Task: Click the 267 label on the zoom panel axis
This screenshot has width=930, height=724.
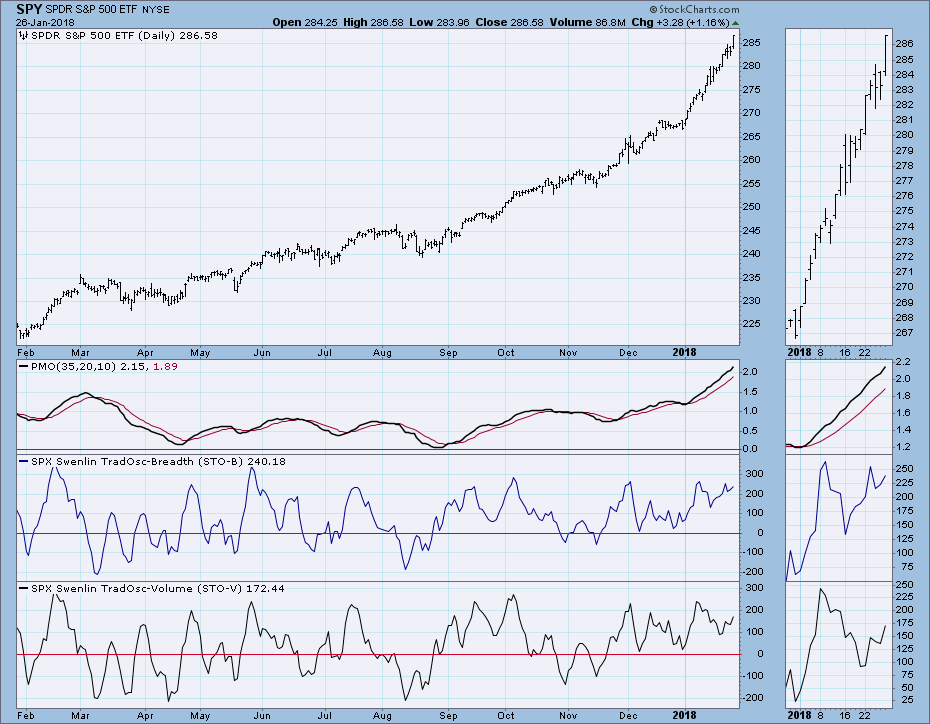Action: 904,333
